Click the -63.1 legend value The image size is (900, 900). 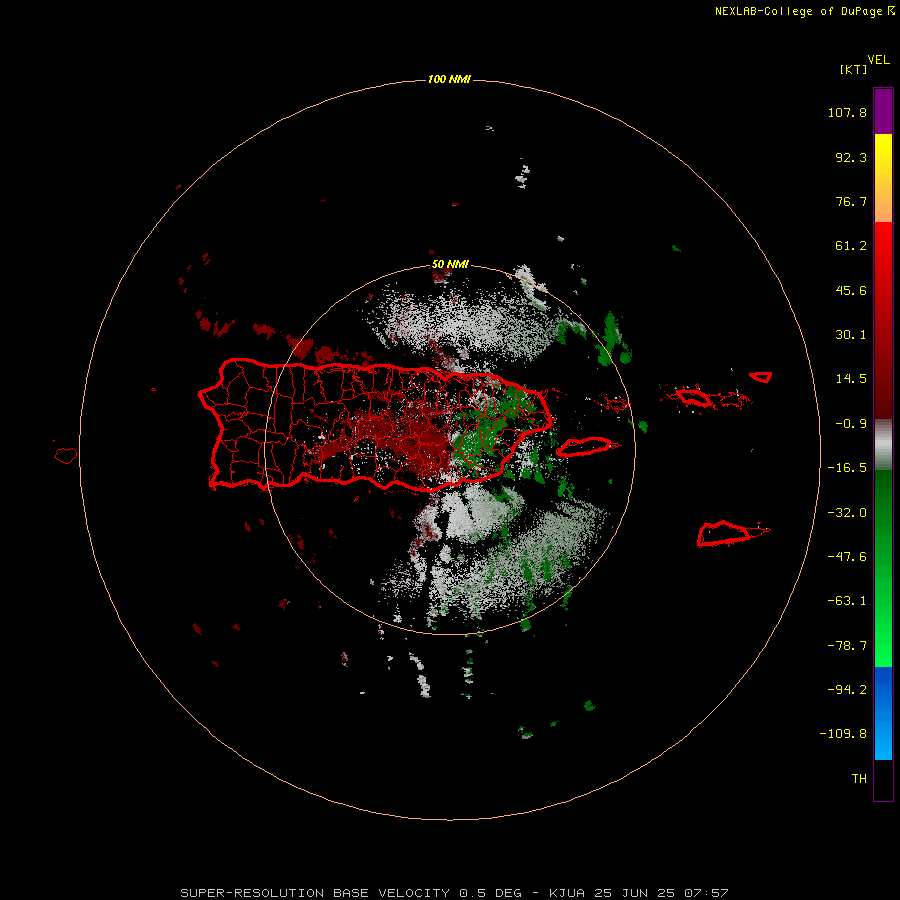(847, 601)
